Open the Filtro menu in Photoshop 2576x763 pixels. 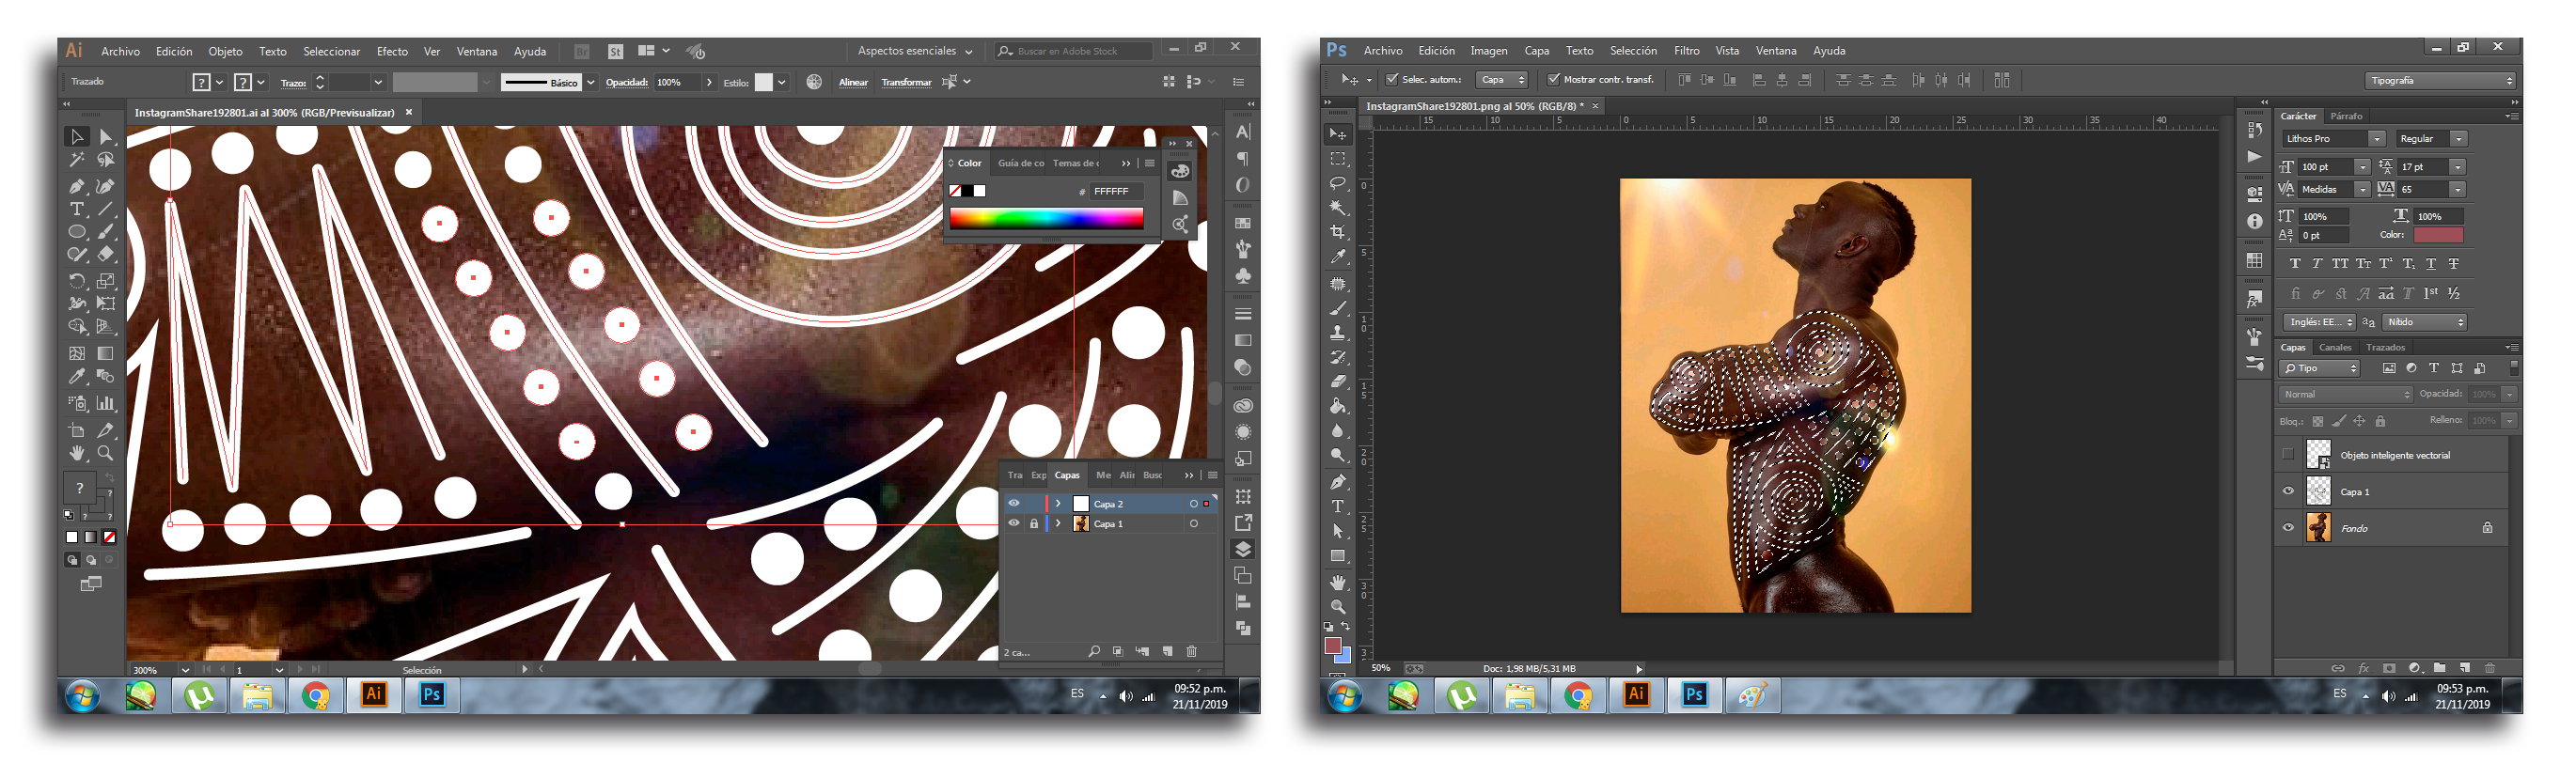1686,51
